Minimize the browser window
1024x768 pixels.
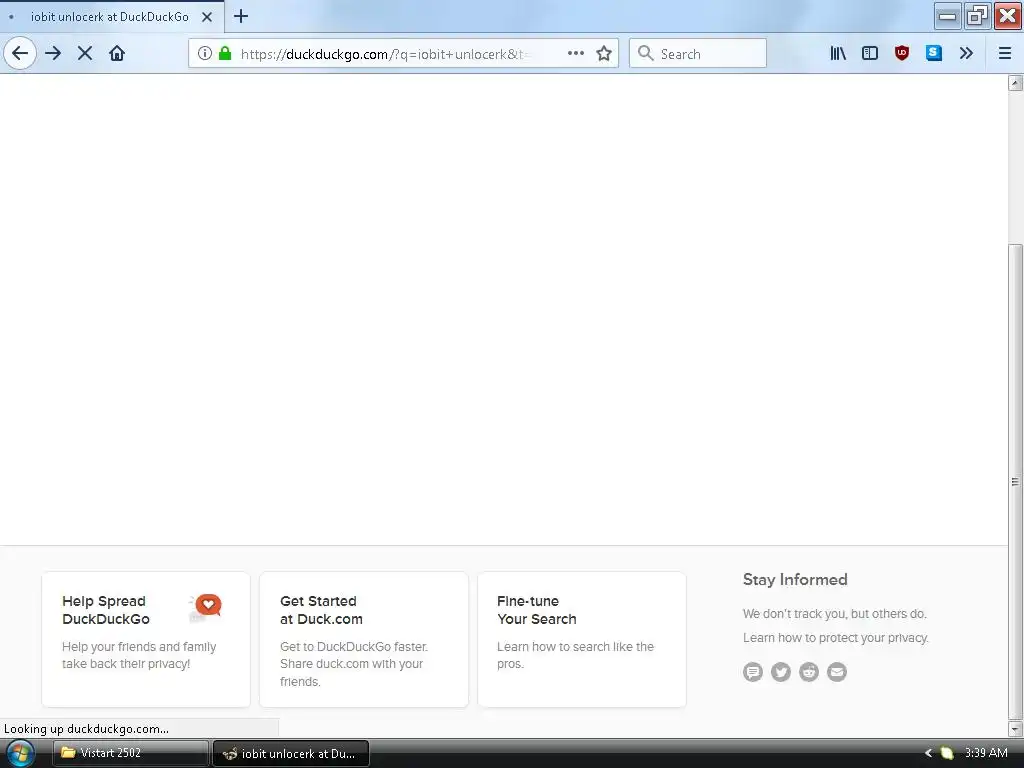click(947, 16)
